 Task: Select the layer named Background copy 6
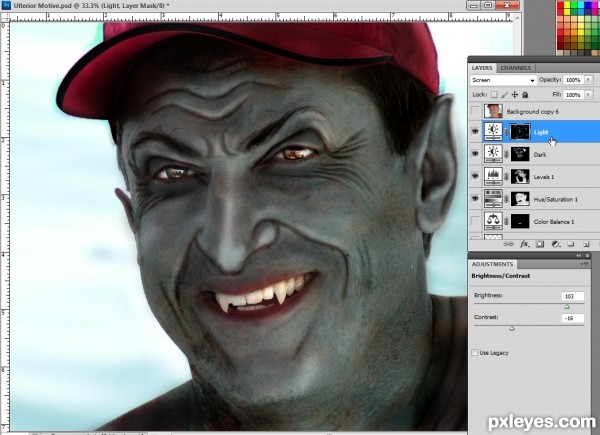(532, 111)
